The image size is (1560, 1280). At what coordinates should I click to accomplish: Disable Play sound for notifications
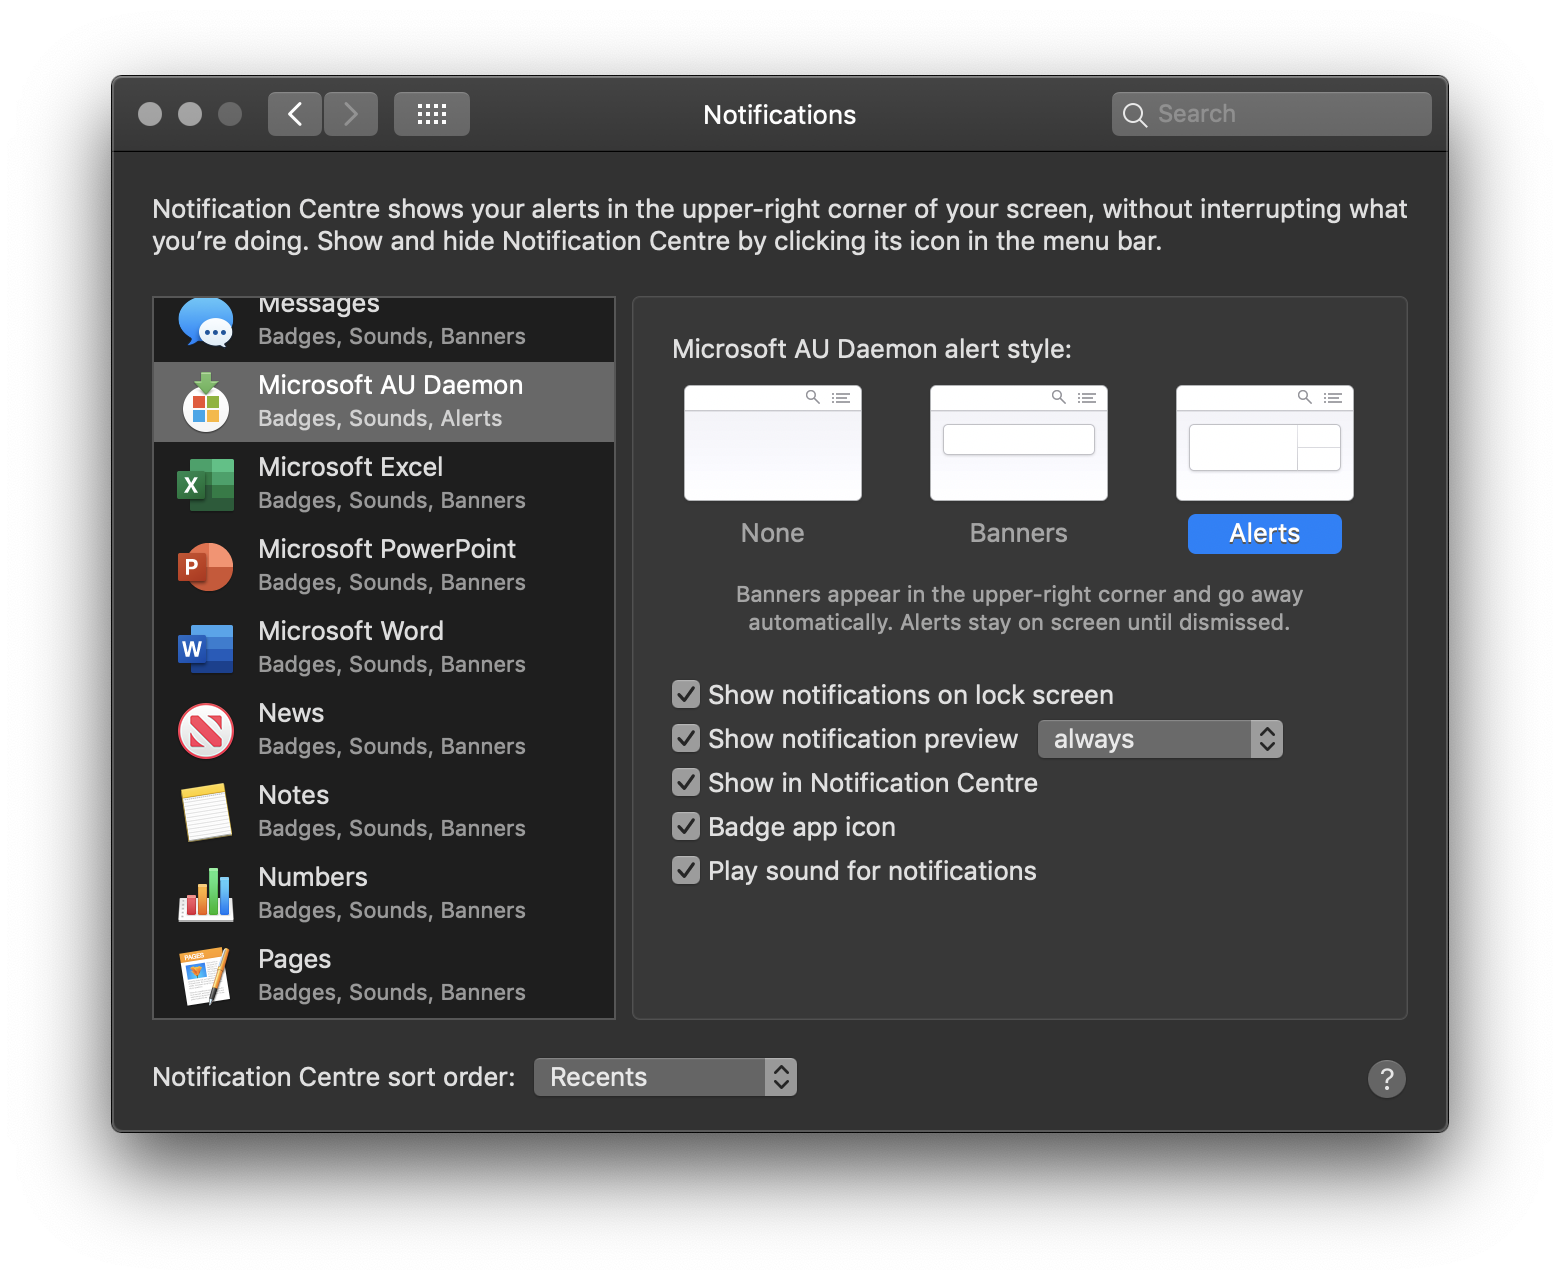coord(686,870)
